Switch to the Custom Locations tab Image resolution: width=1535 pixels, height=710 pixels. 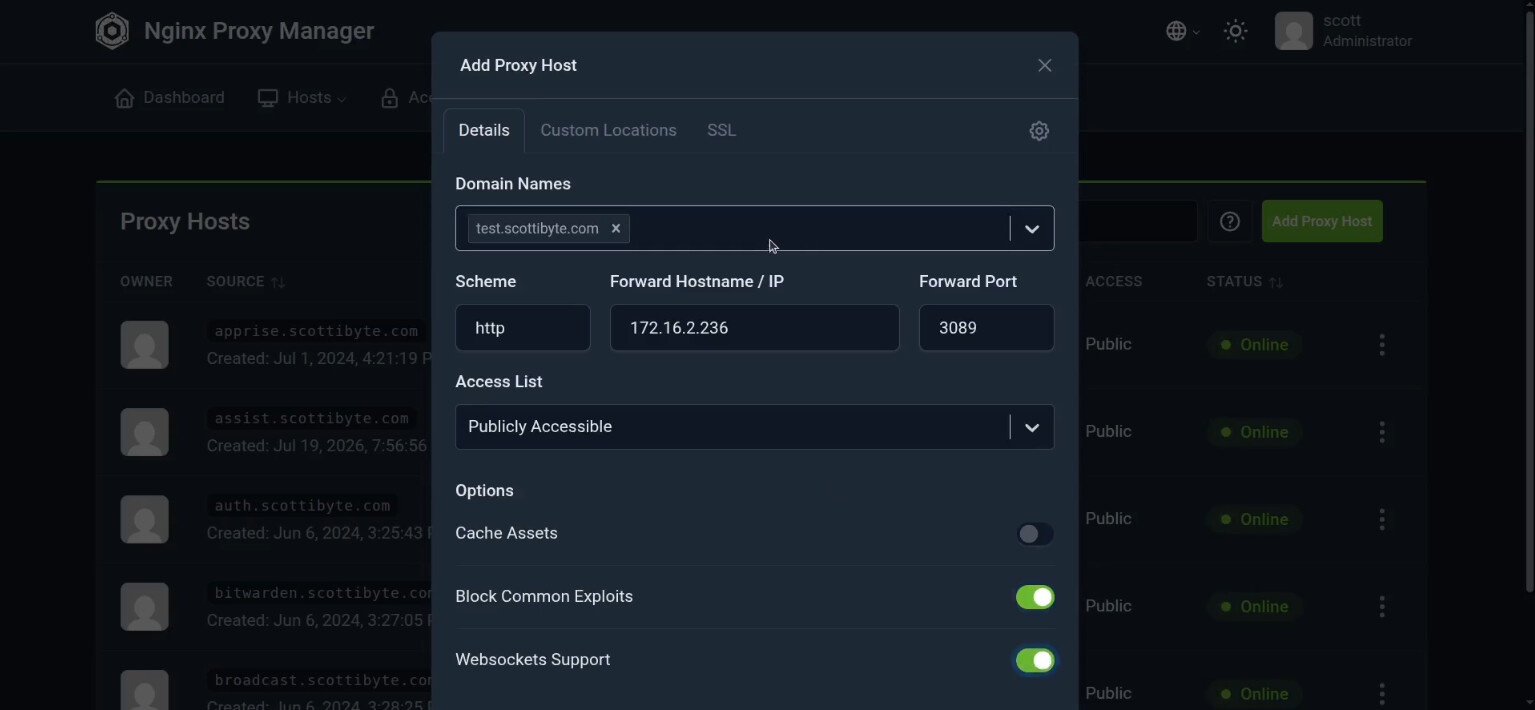[x=608, y=130]
